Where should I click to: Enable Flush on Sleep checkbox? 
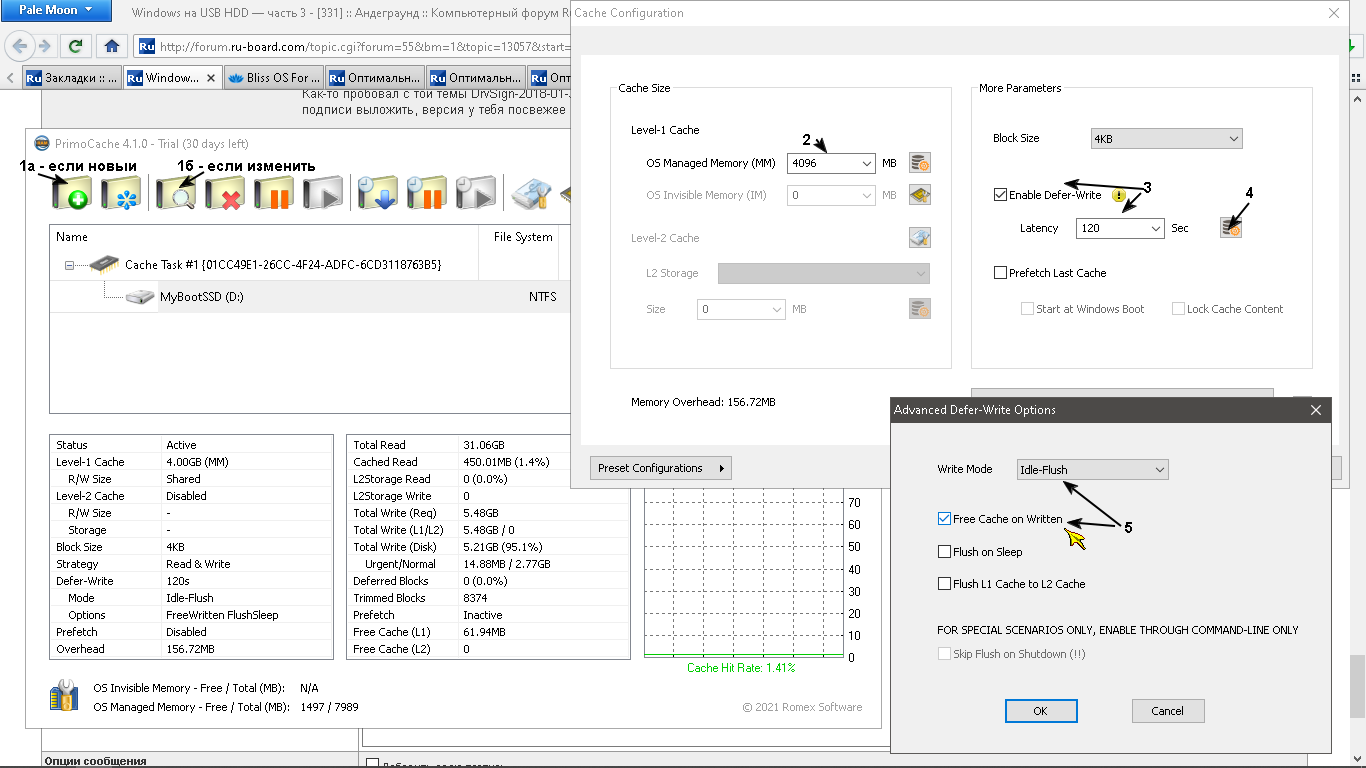point(944,552)
